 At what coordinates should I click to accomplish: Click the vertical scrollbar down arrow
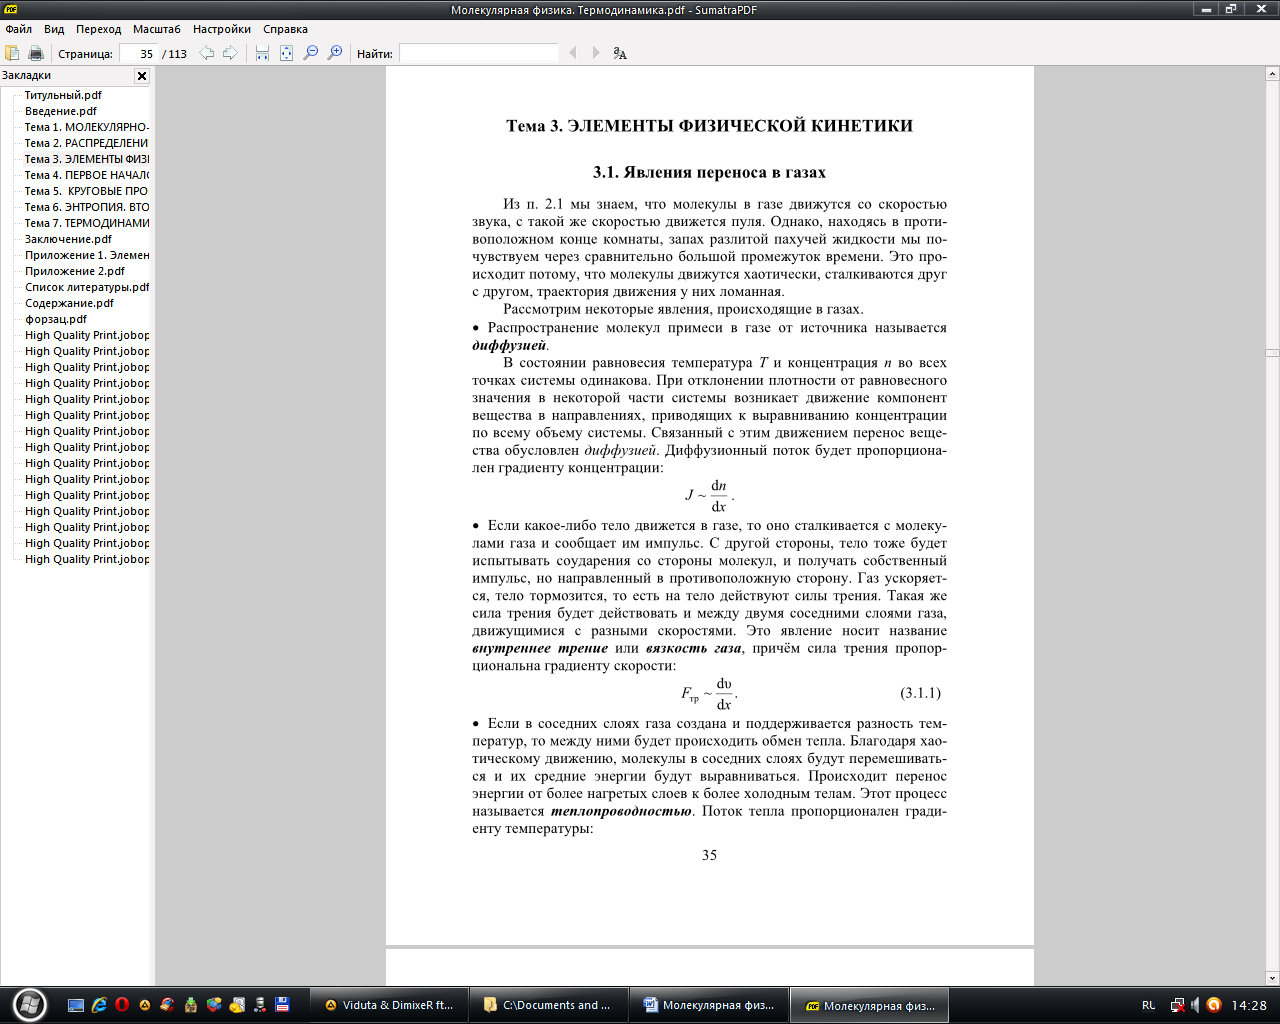(1272, 978)
